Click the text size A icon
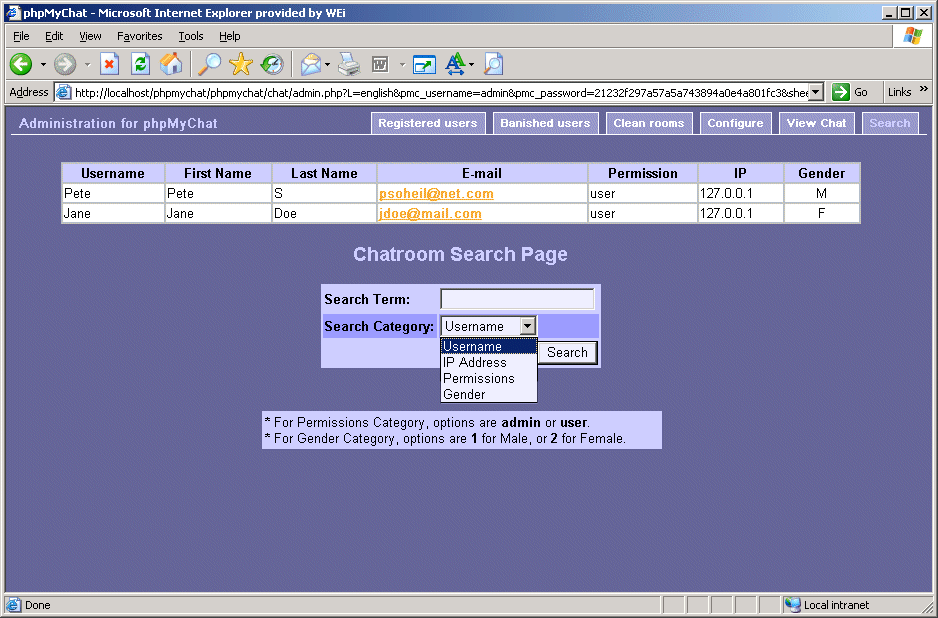This screenshot has height=618, width=938. [455, 64]
